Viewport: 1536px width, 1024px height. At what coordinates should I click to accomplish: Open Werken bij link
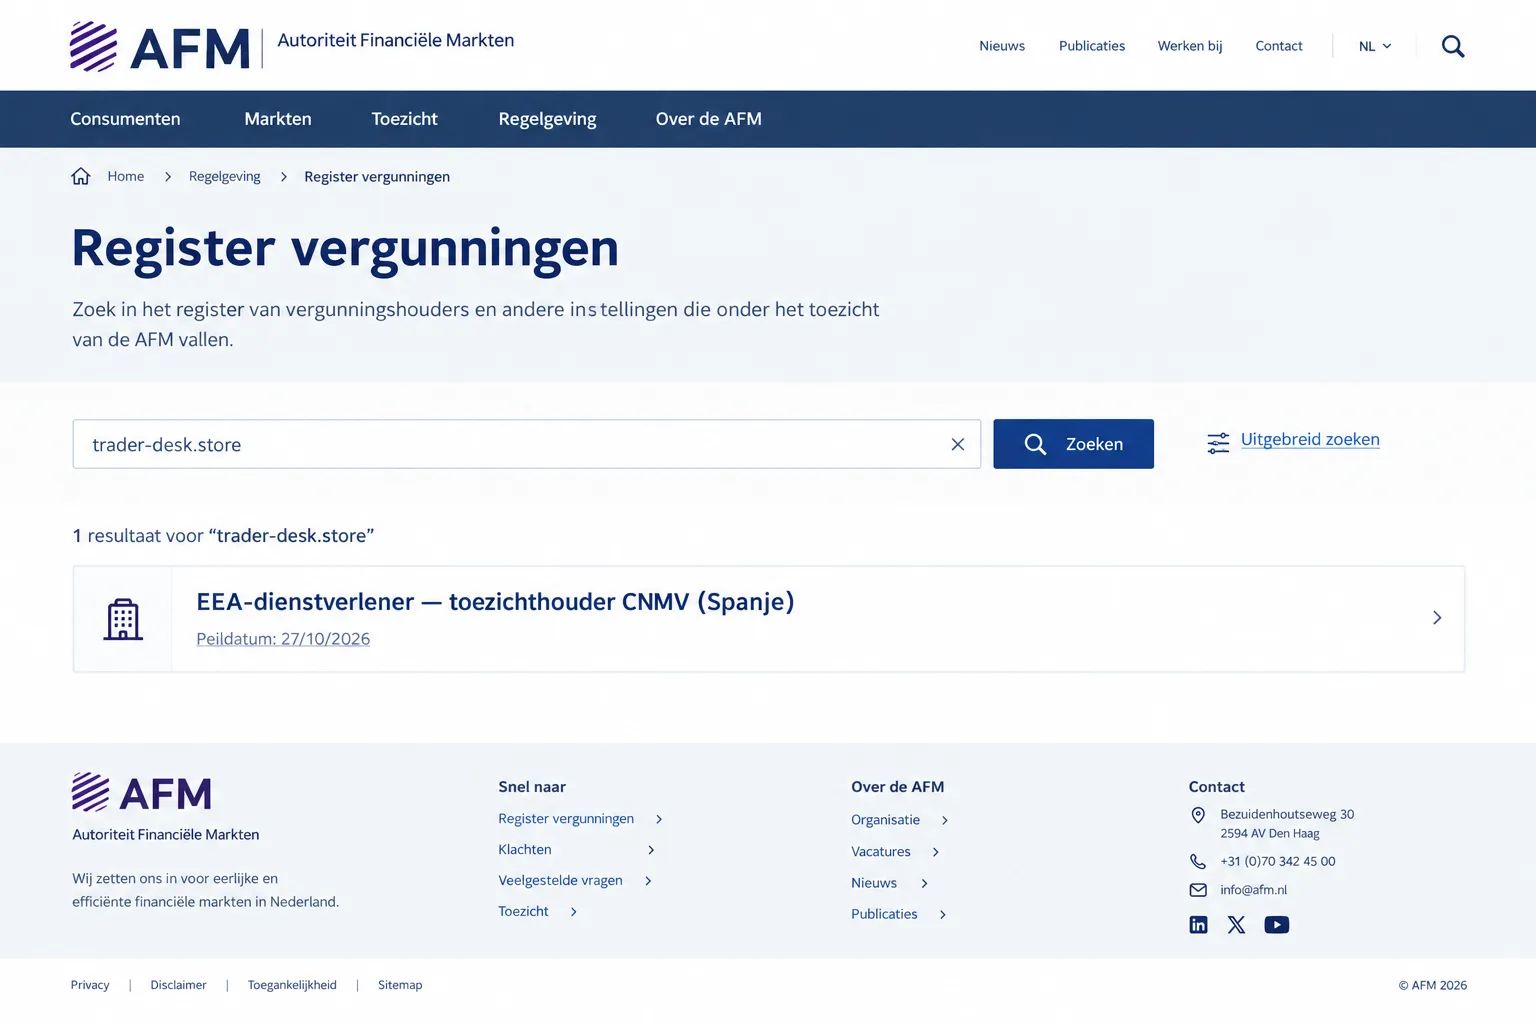(x=1190, y=46)
